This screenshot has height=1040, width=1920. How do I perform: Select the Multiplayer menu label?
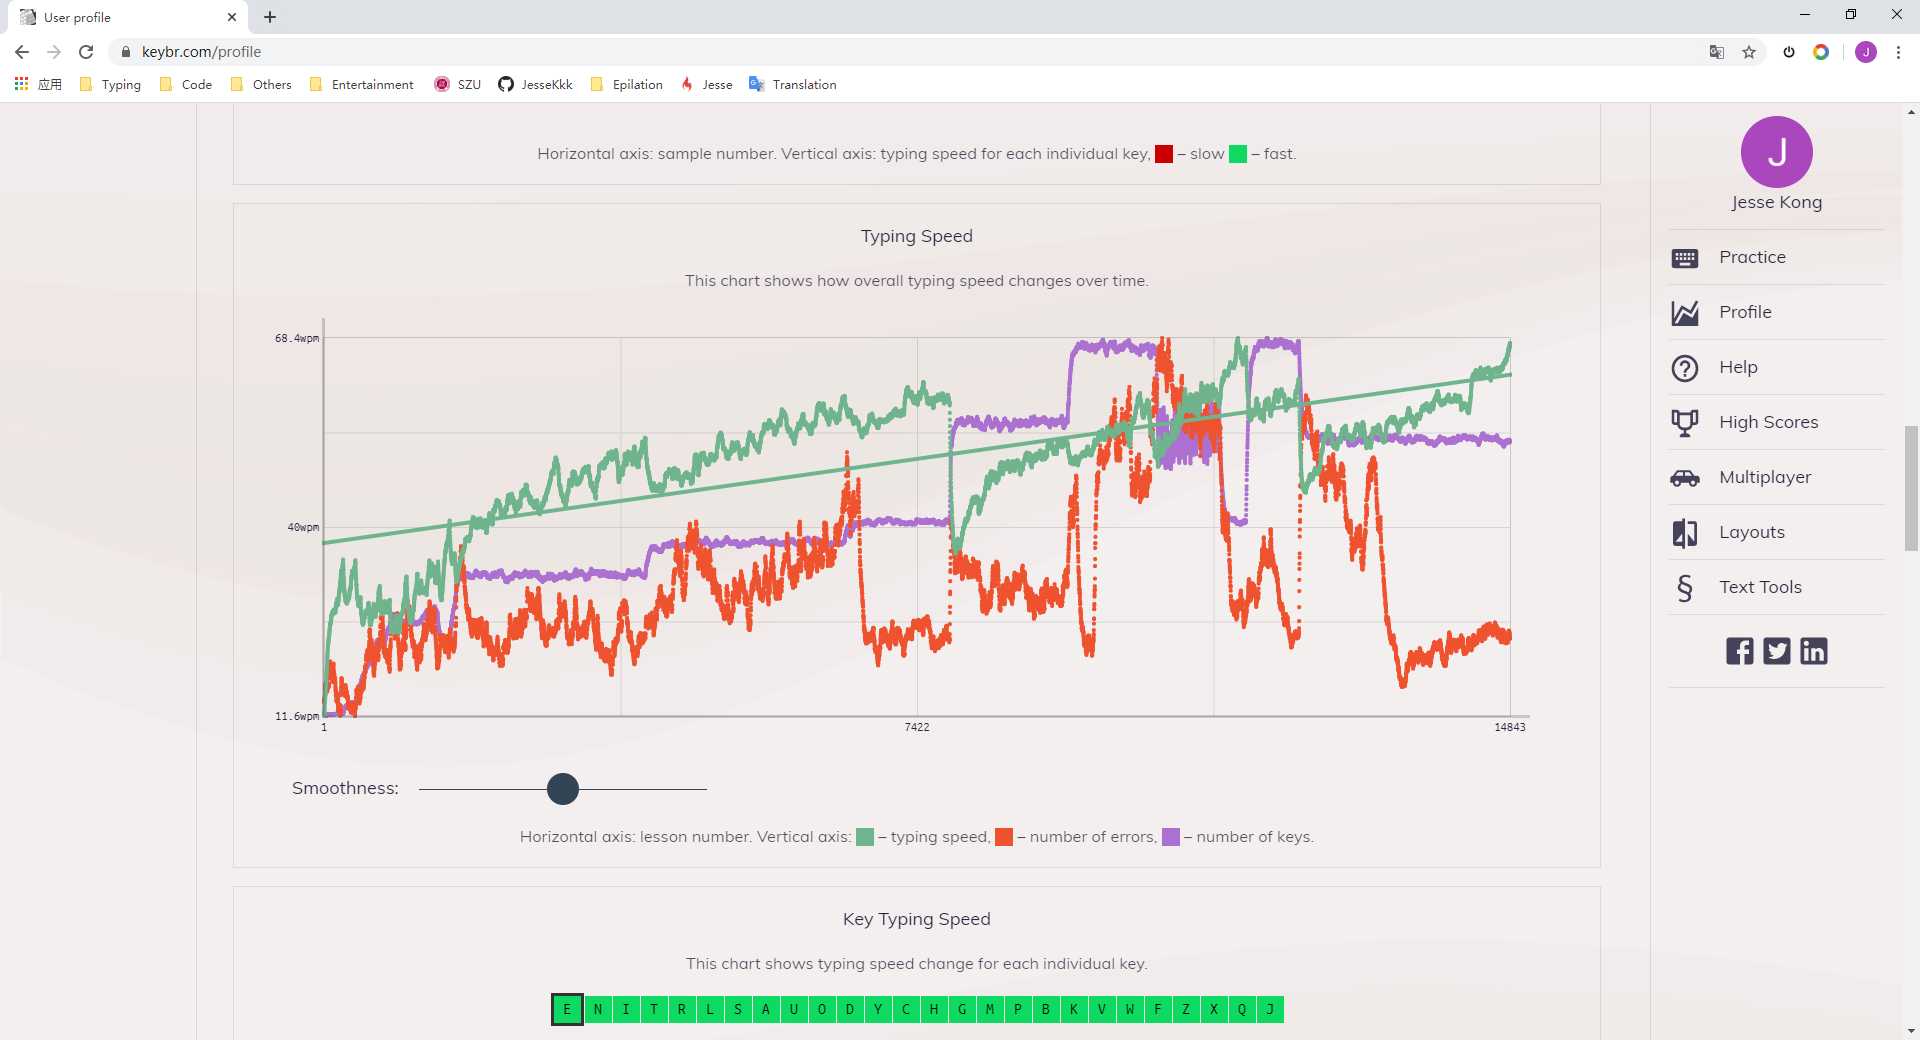[x=1765, y=477]
